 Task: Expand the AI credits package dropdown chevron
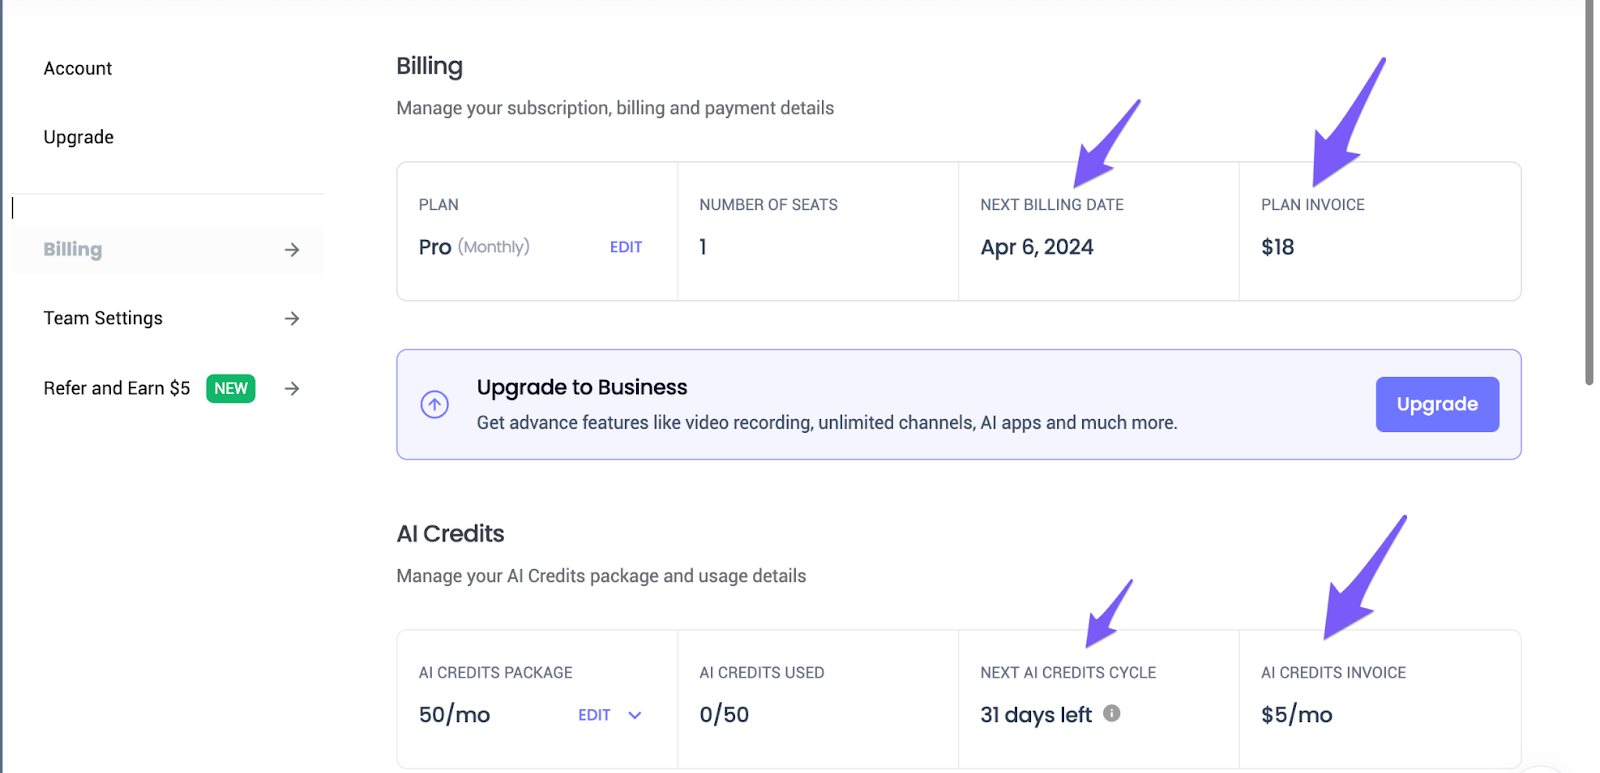click(635, 716)
